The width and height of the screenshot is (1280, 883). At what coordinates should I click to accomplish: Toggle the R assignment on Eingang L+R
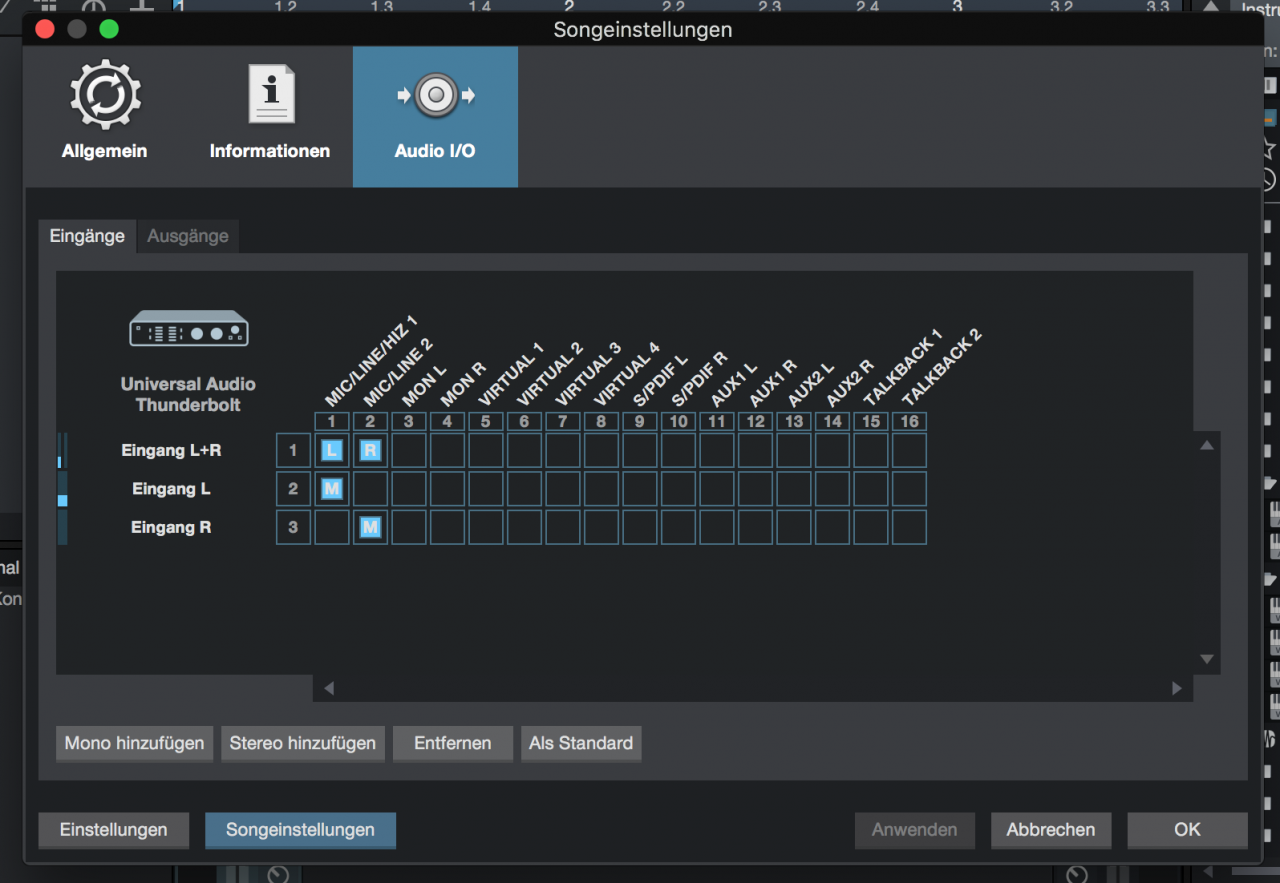370,450
